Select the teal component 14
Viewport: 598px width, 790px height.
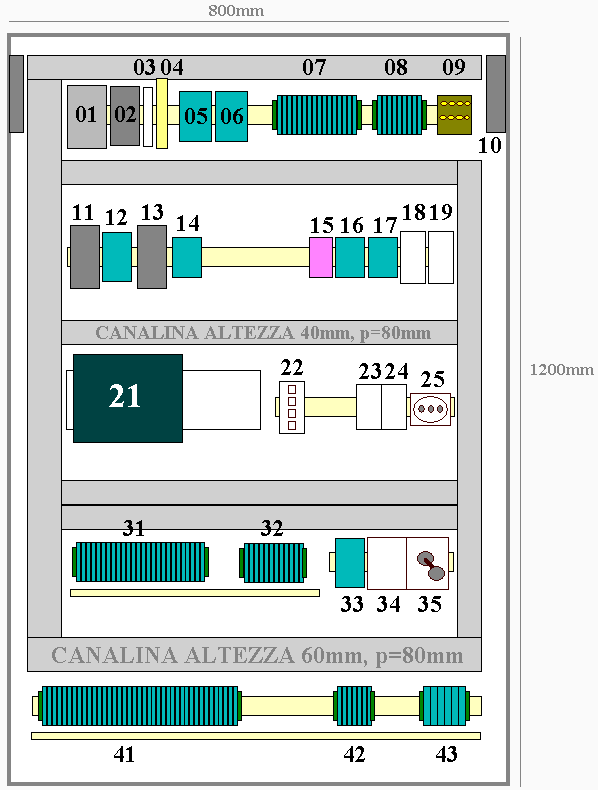coord(187,257)
